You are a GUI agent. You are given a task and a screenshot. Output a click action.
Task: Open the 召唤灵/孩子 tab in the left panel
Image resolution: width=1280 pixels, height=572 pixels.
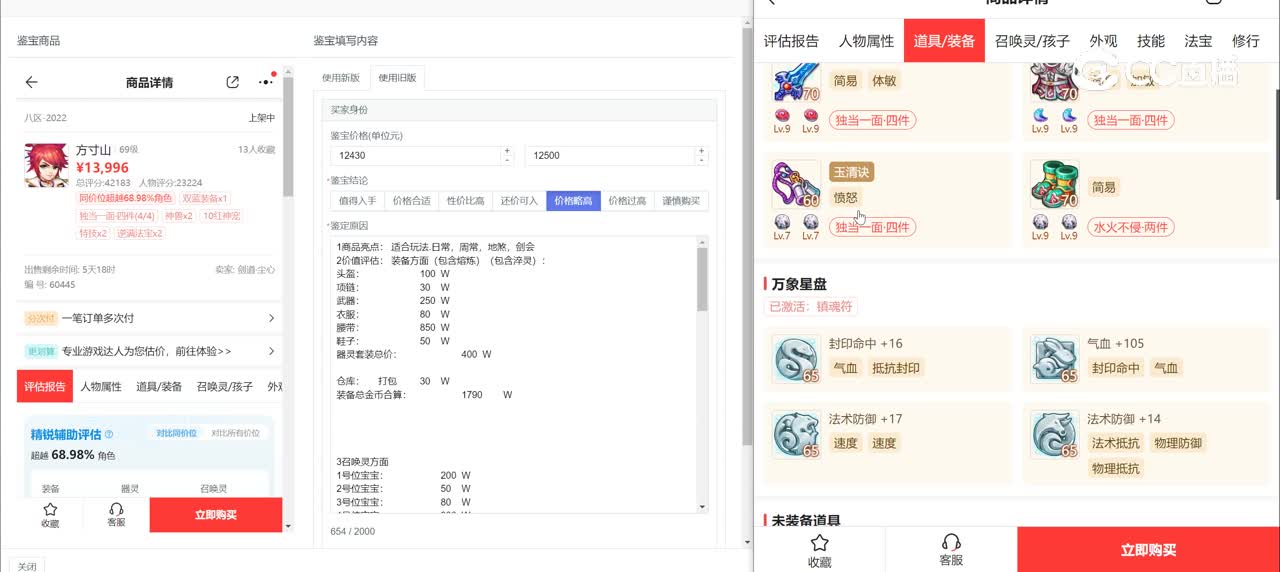pos(225,386)
